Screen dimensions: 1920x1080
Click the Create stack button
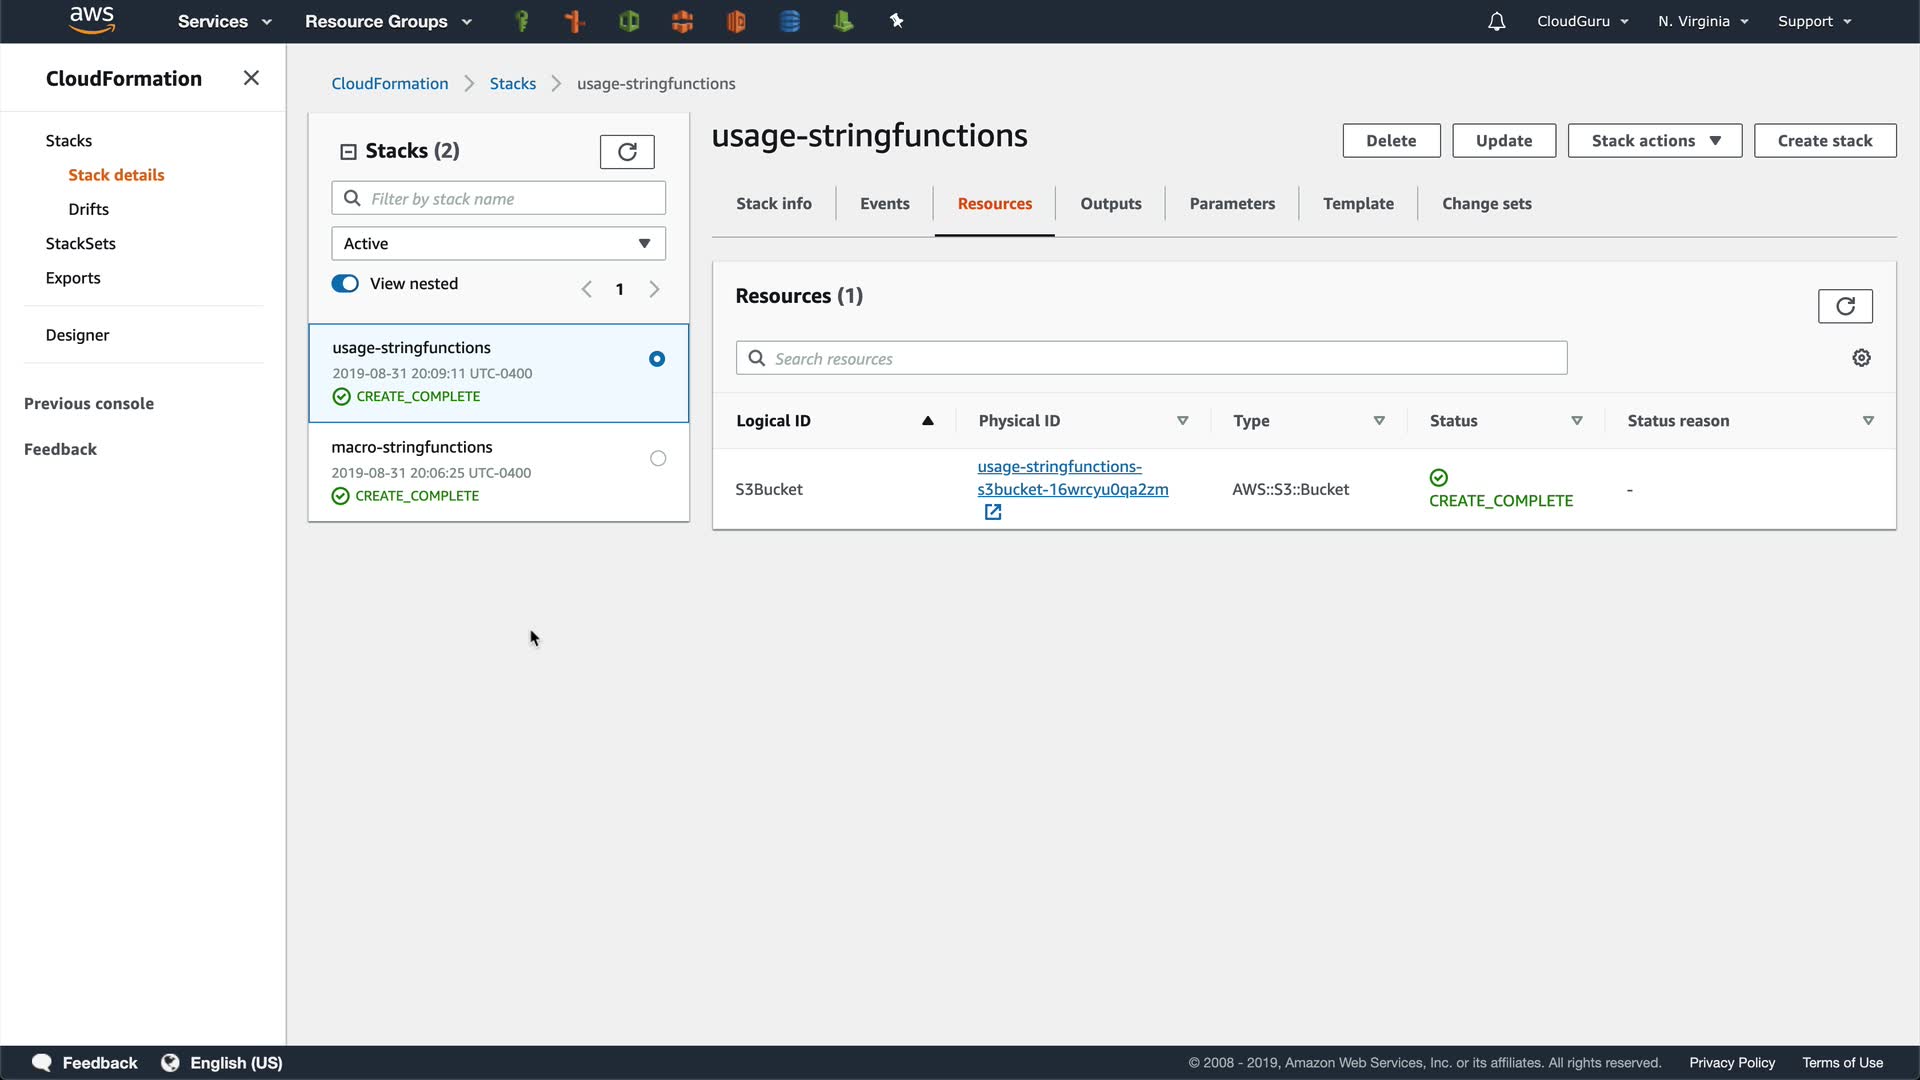1824,141
